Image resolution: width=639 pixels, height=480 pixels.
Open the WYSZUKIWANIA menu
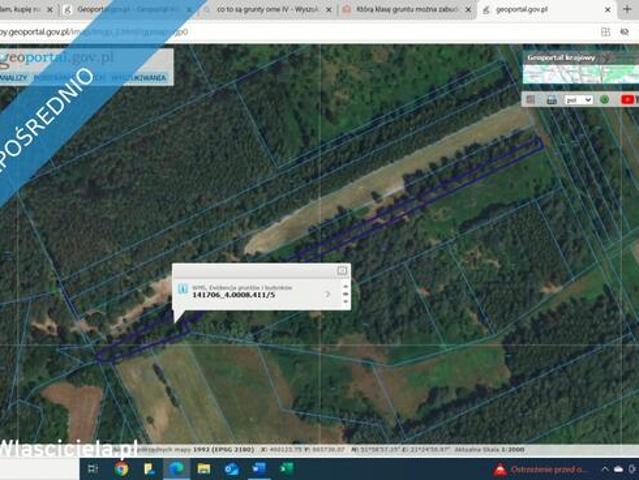click(x=136, y=76)
